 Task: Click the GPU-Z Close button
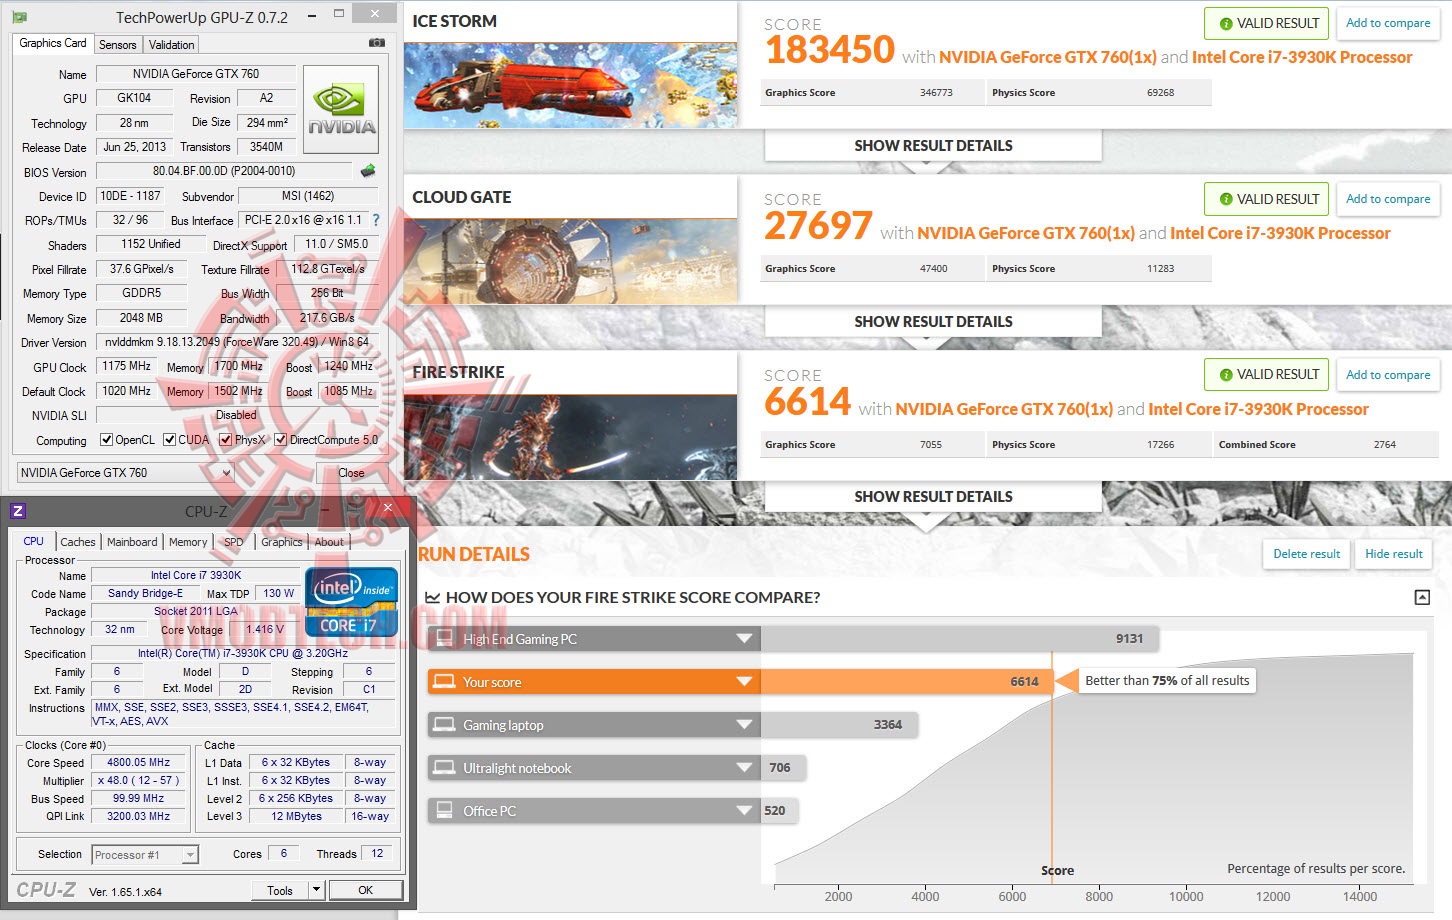point(352,473)
